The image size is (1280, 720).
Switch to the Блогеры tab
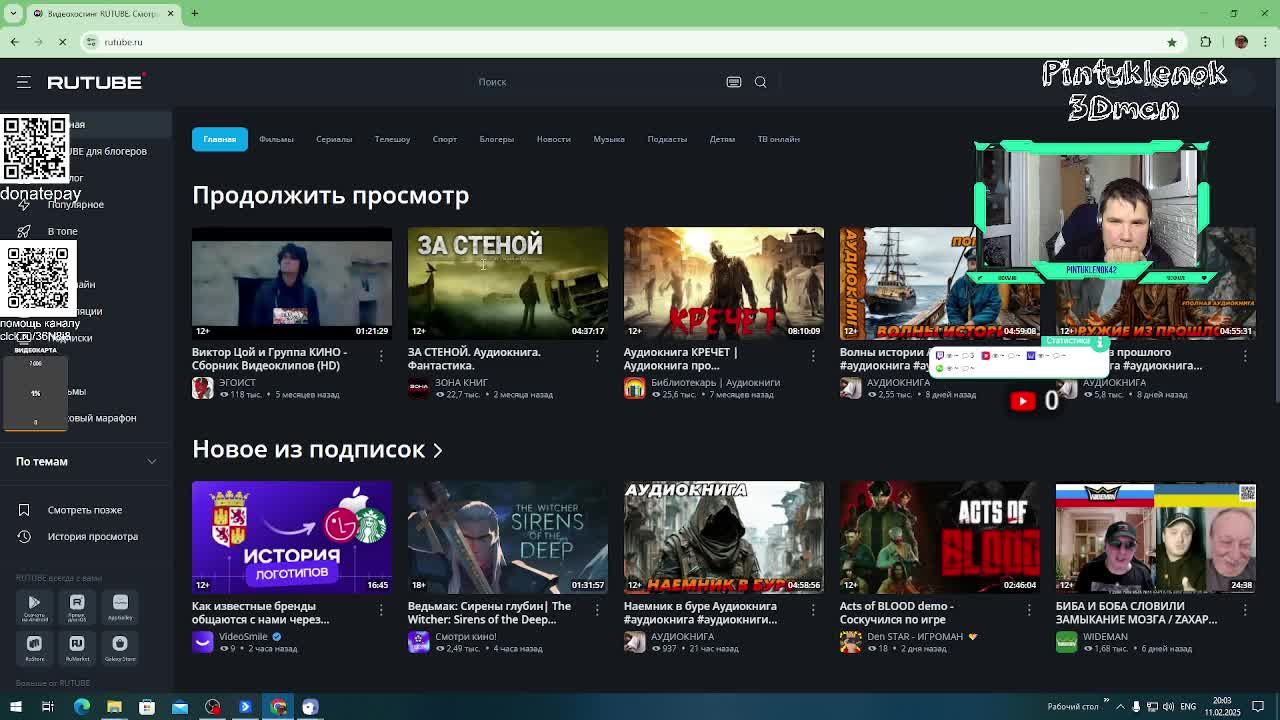pyautogui.click(x=496, y=139)
